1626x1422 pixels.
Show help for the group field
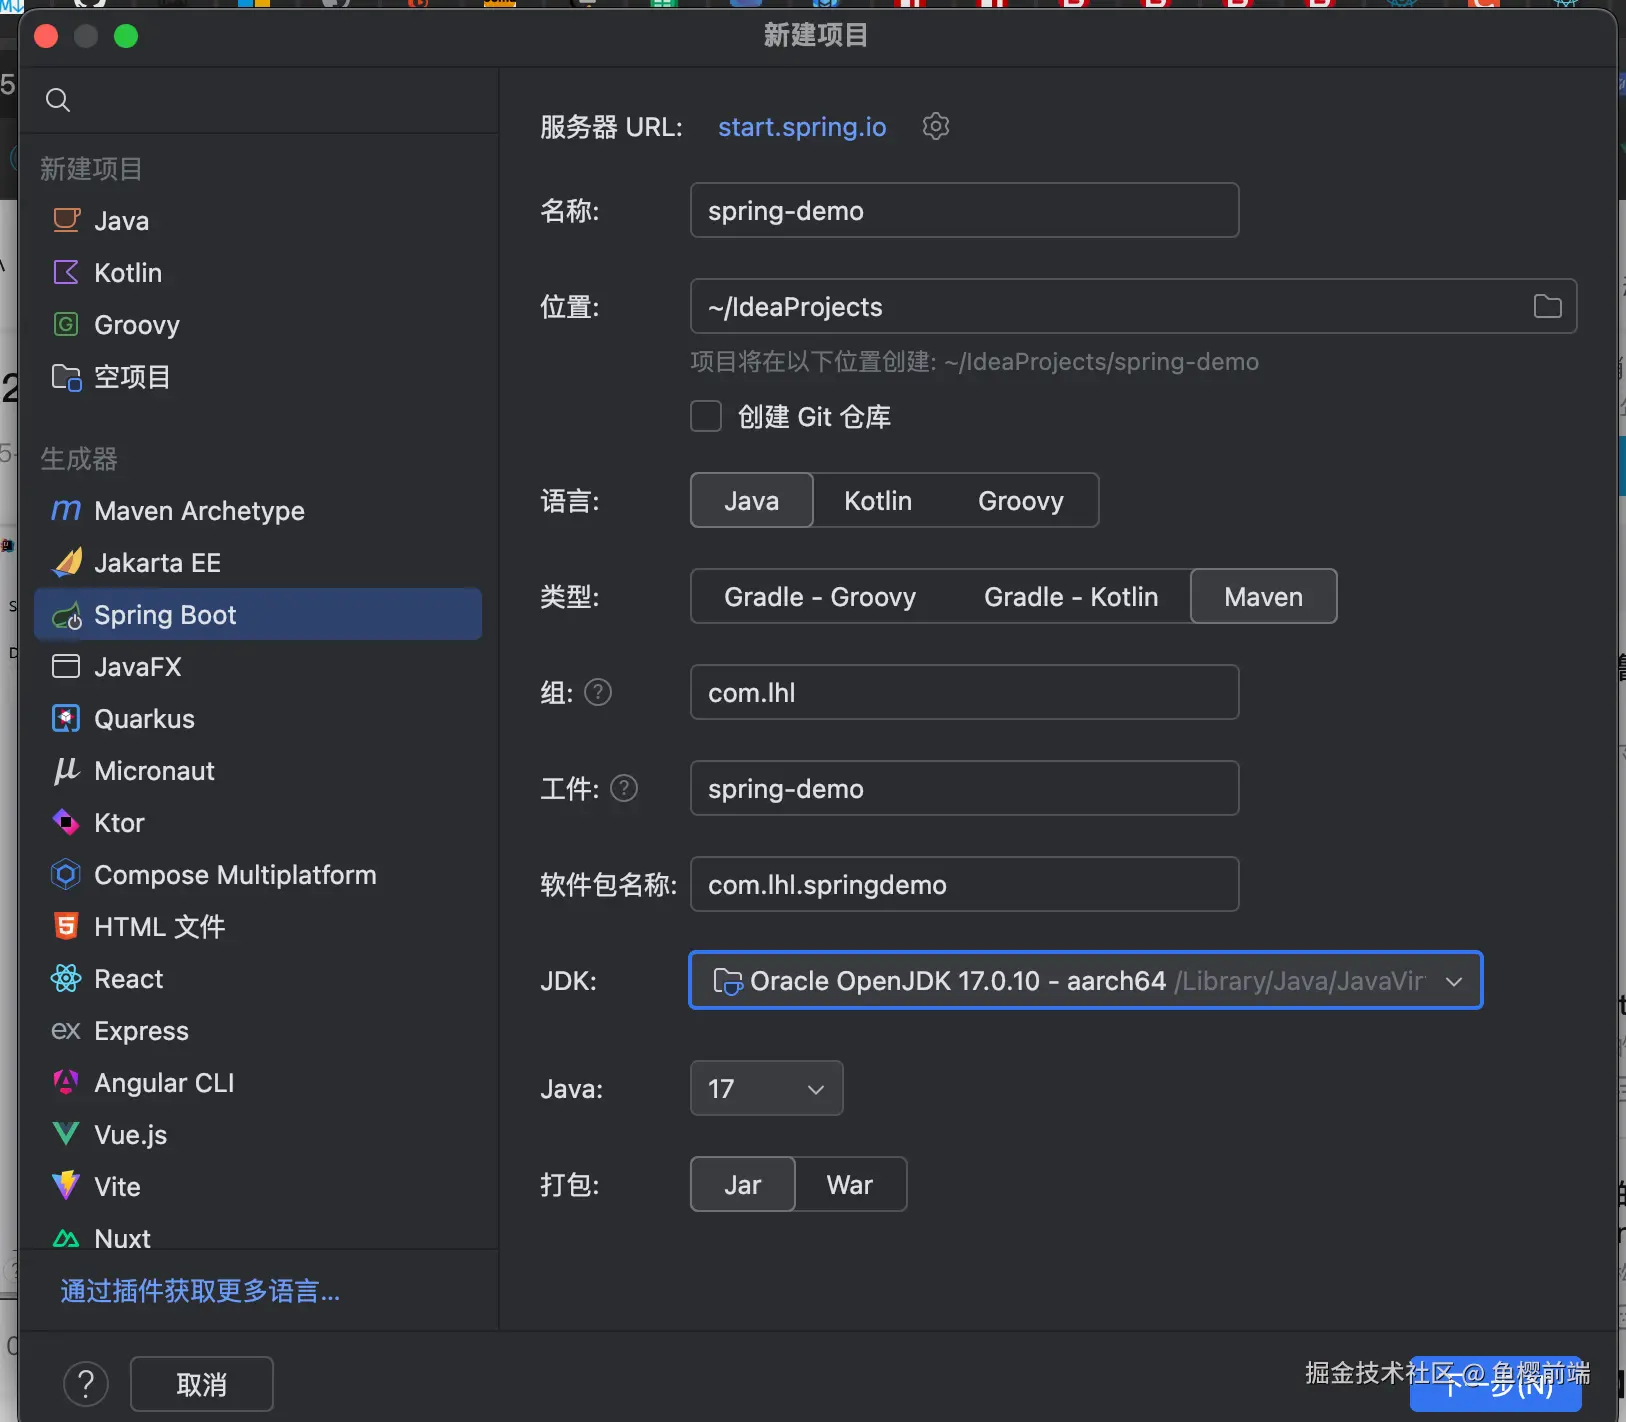[x=598, y=692]
